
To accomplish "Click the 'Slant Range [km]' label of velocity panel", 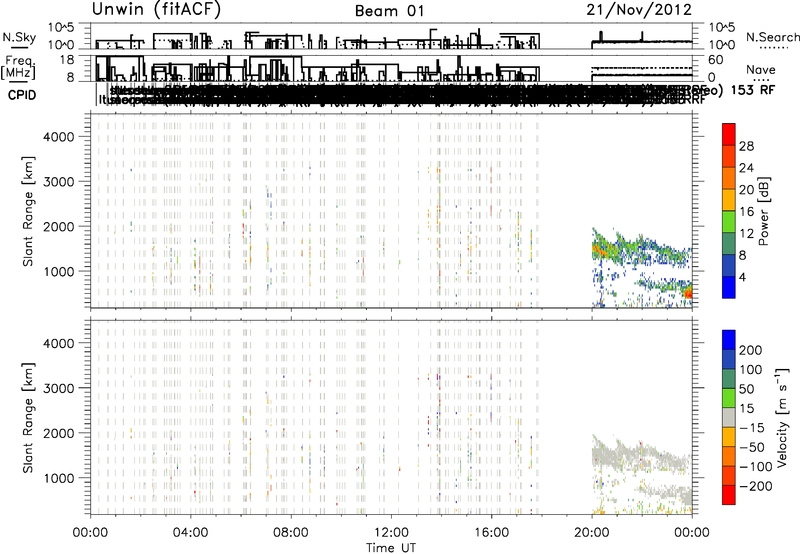I will pos(28,418).
